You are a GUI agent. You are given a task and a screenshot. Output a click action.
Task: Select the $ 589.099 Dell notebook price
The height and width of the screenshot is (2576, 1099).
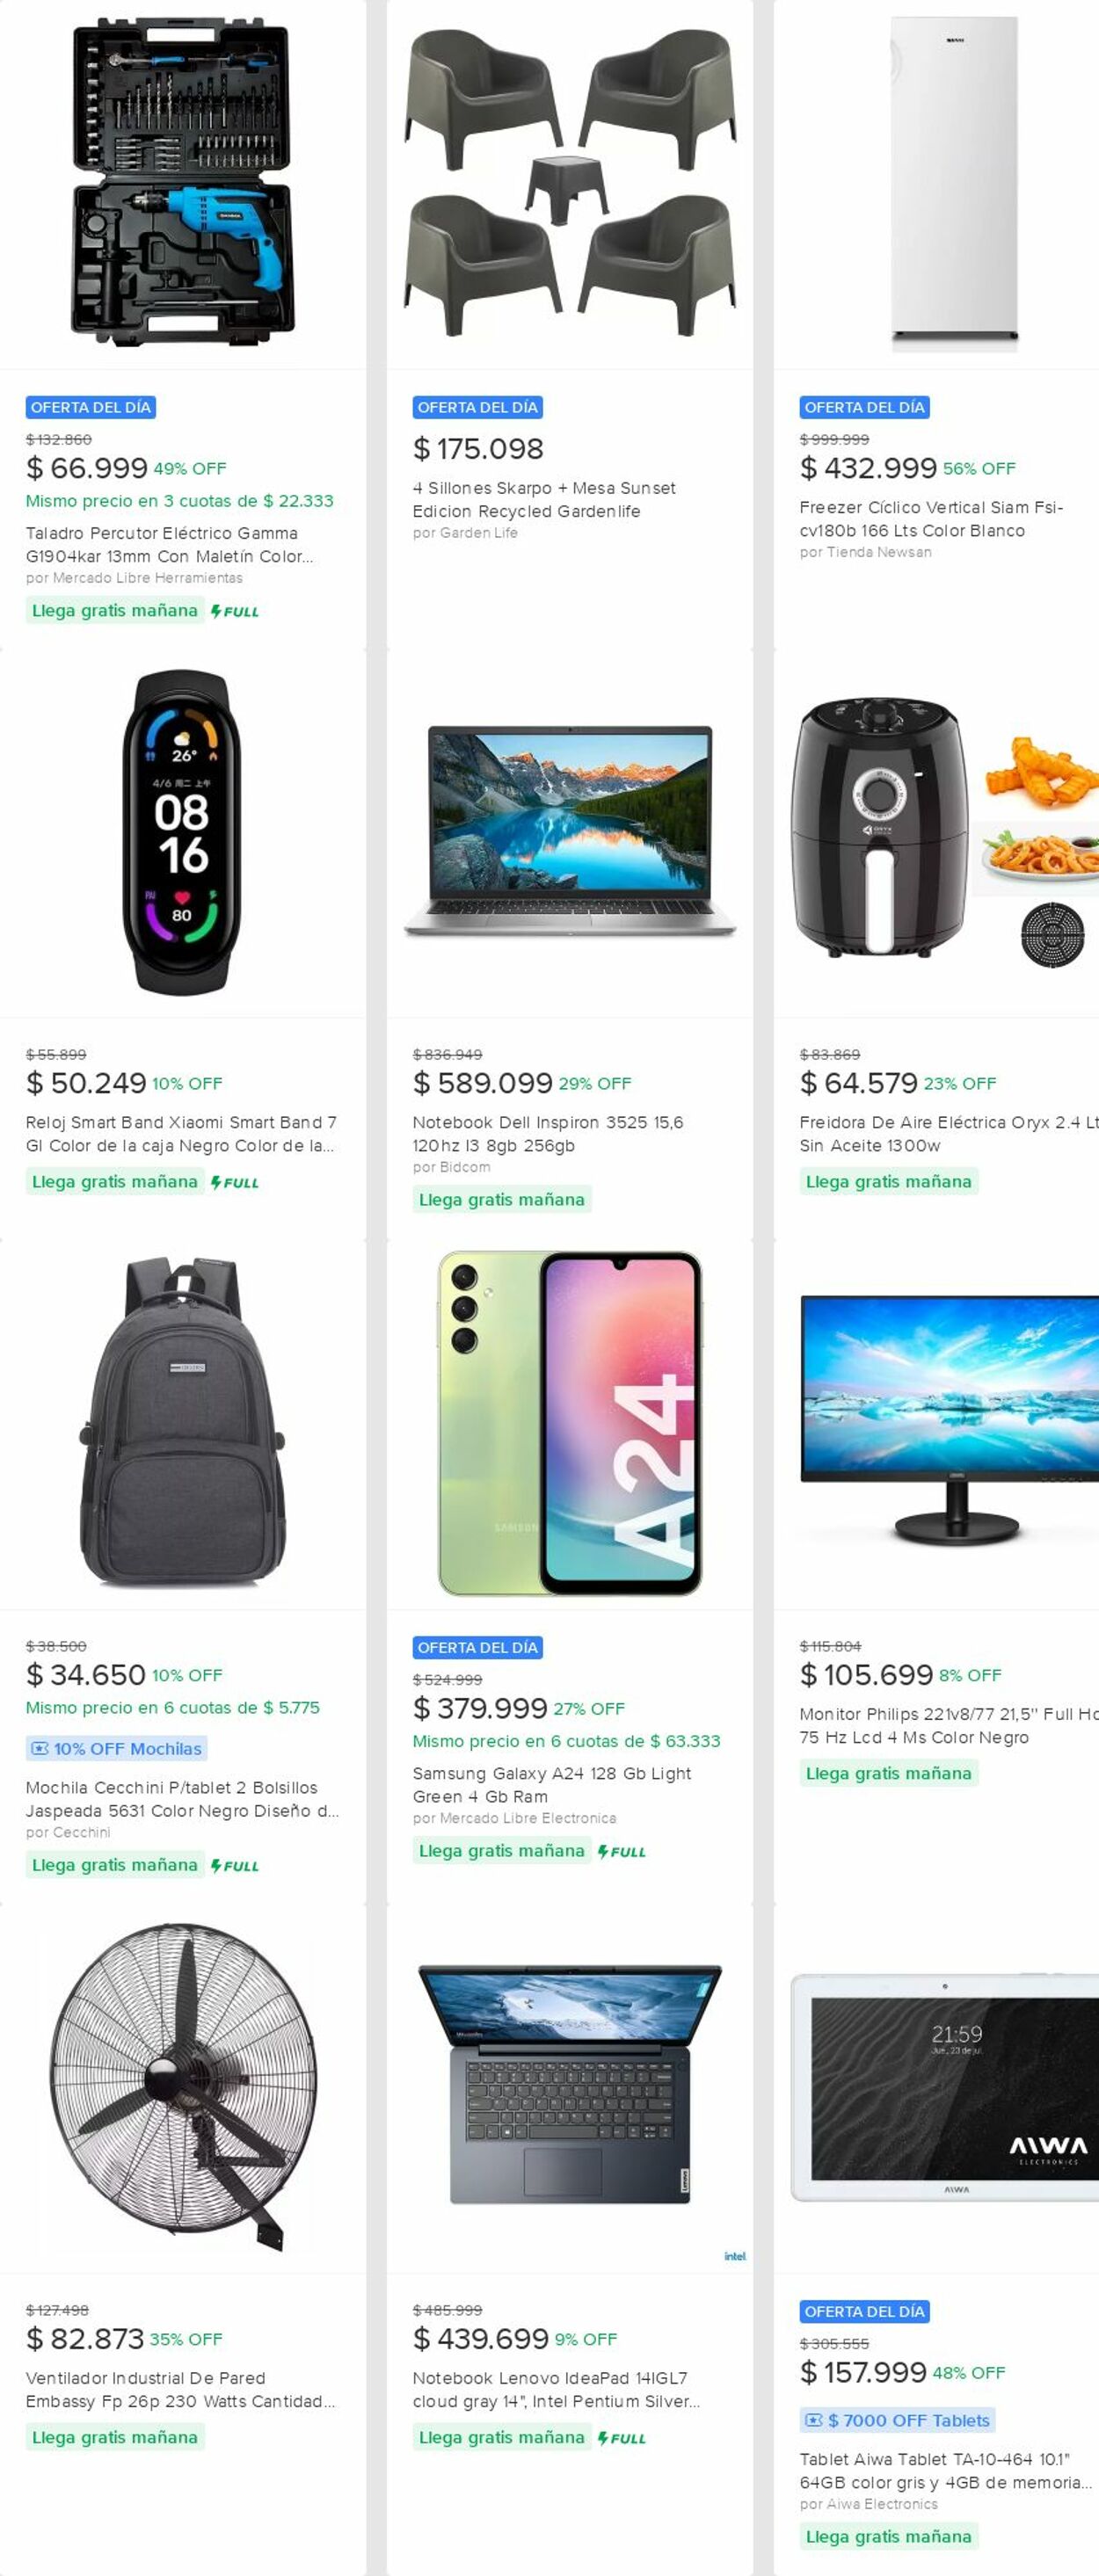click(x=483, y=1083)
